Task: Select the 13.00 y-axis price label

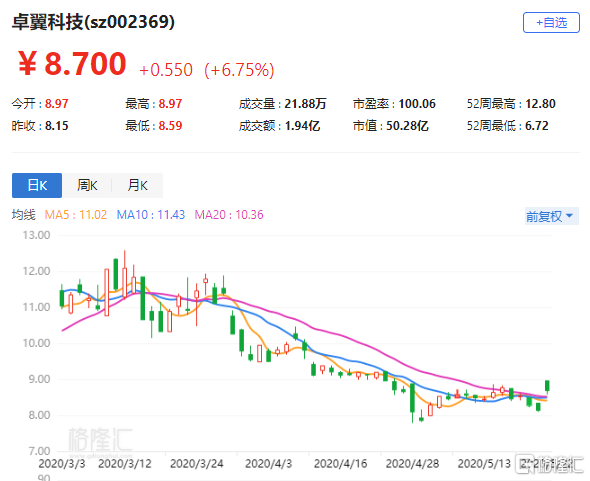Action: click(36, 235)
